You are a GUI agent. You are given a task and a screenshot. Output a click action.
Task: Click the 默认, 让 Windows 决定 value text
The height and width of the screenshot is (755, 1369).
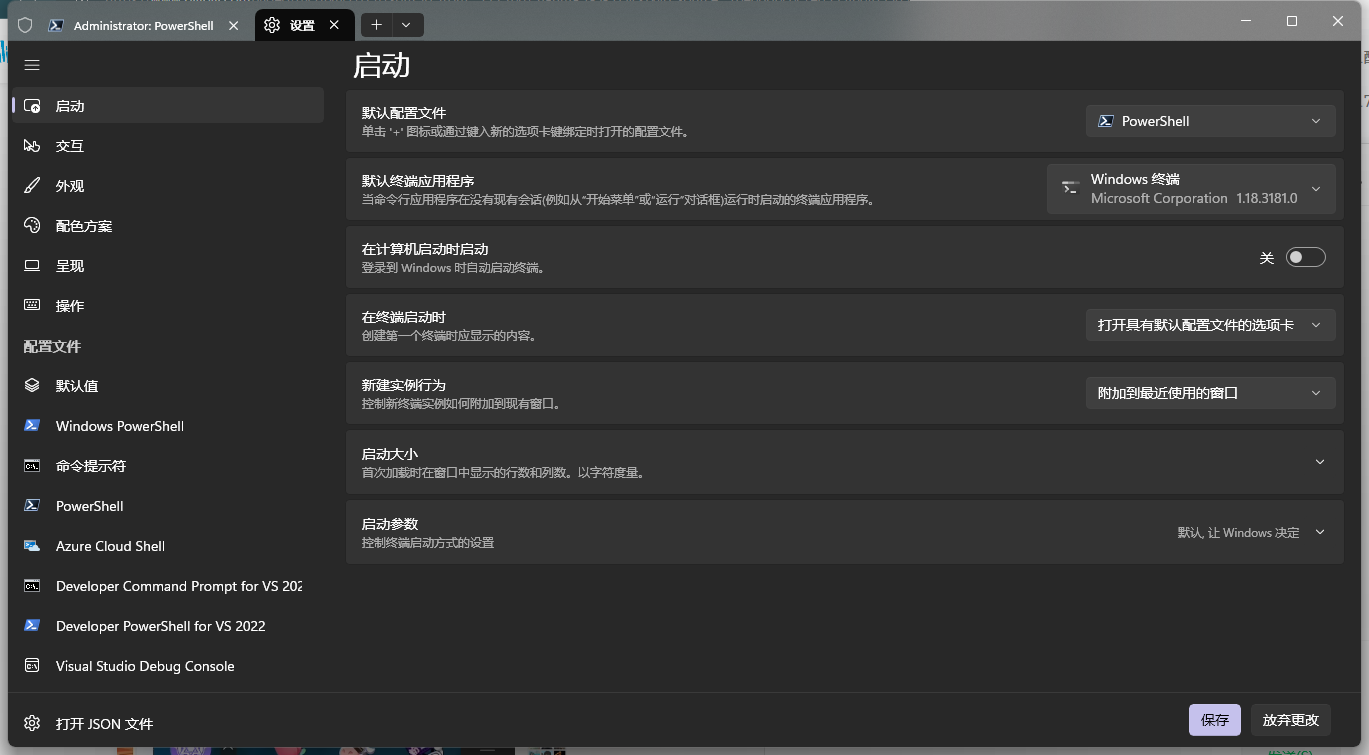[x=1238, y=533]
